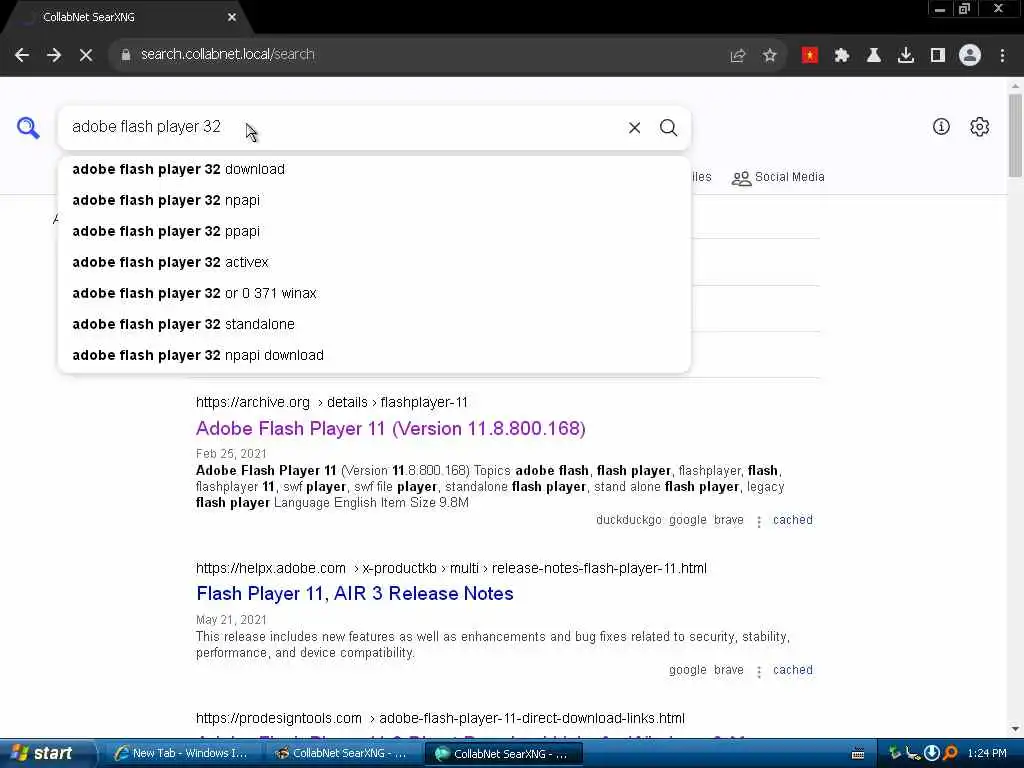Image resolution: width=1024 pixels, height=768 pixels.
Task: Click the taskbar clock 1:24 PM
Action: pos(987,754)
